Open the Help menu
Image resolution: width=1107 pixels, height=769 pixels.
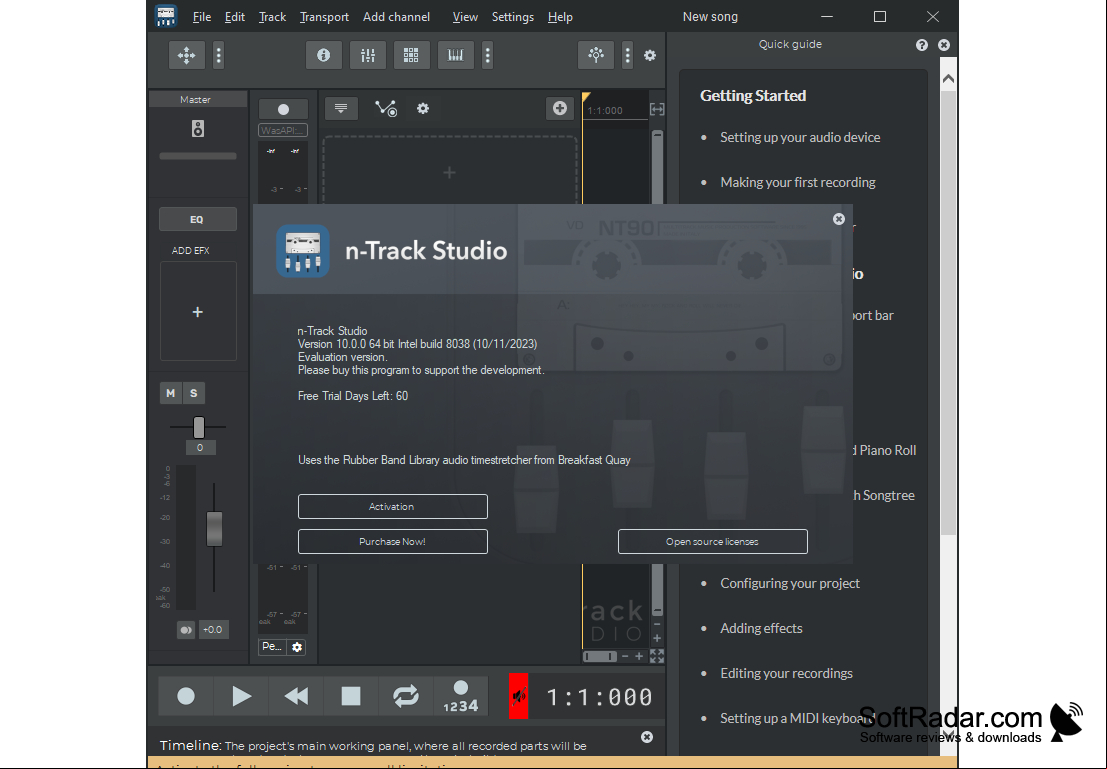click(560, 17)
